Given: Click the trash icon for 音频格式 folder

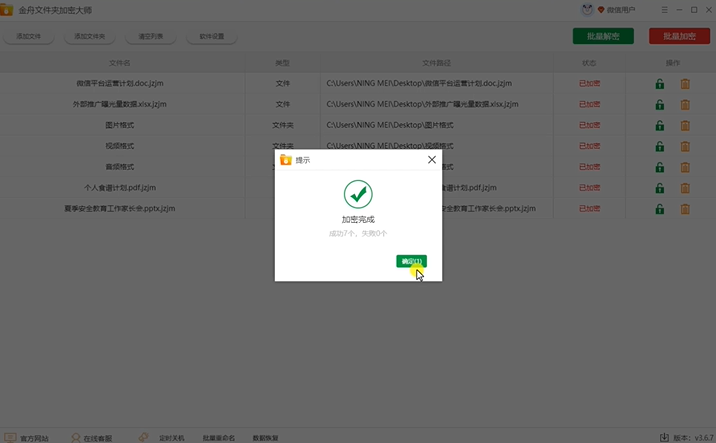Looking at the screenshot, I should [x=685, y=167].
